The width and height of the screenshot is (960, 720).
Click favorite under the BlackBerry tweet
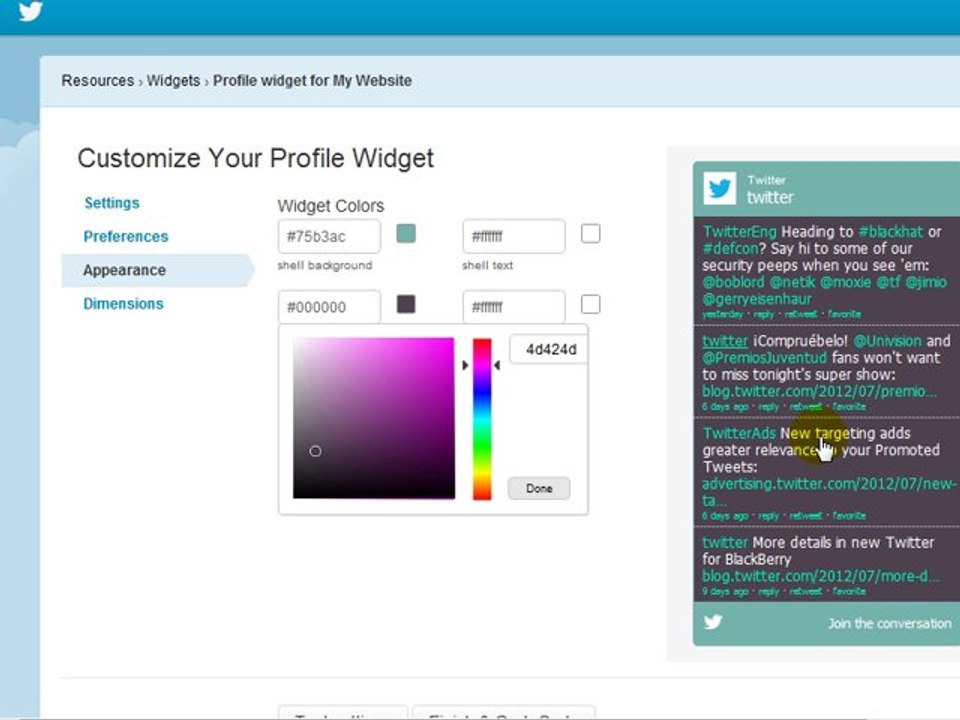coord(849,591)
